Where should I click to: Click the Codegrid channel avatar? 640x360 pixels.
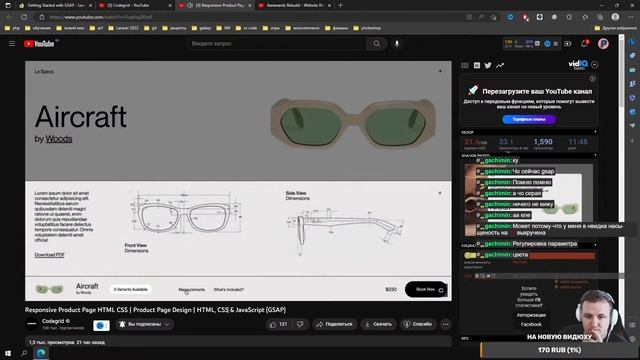[32, 324]
